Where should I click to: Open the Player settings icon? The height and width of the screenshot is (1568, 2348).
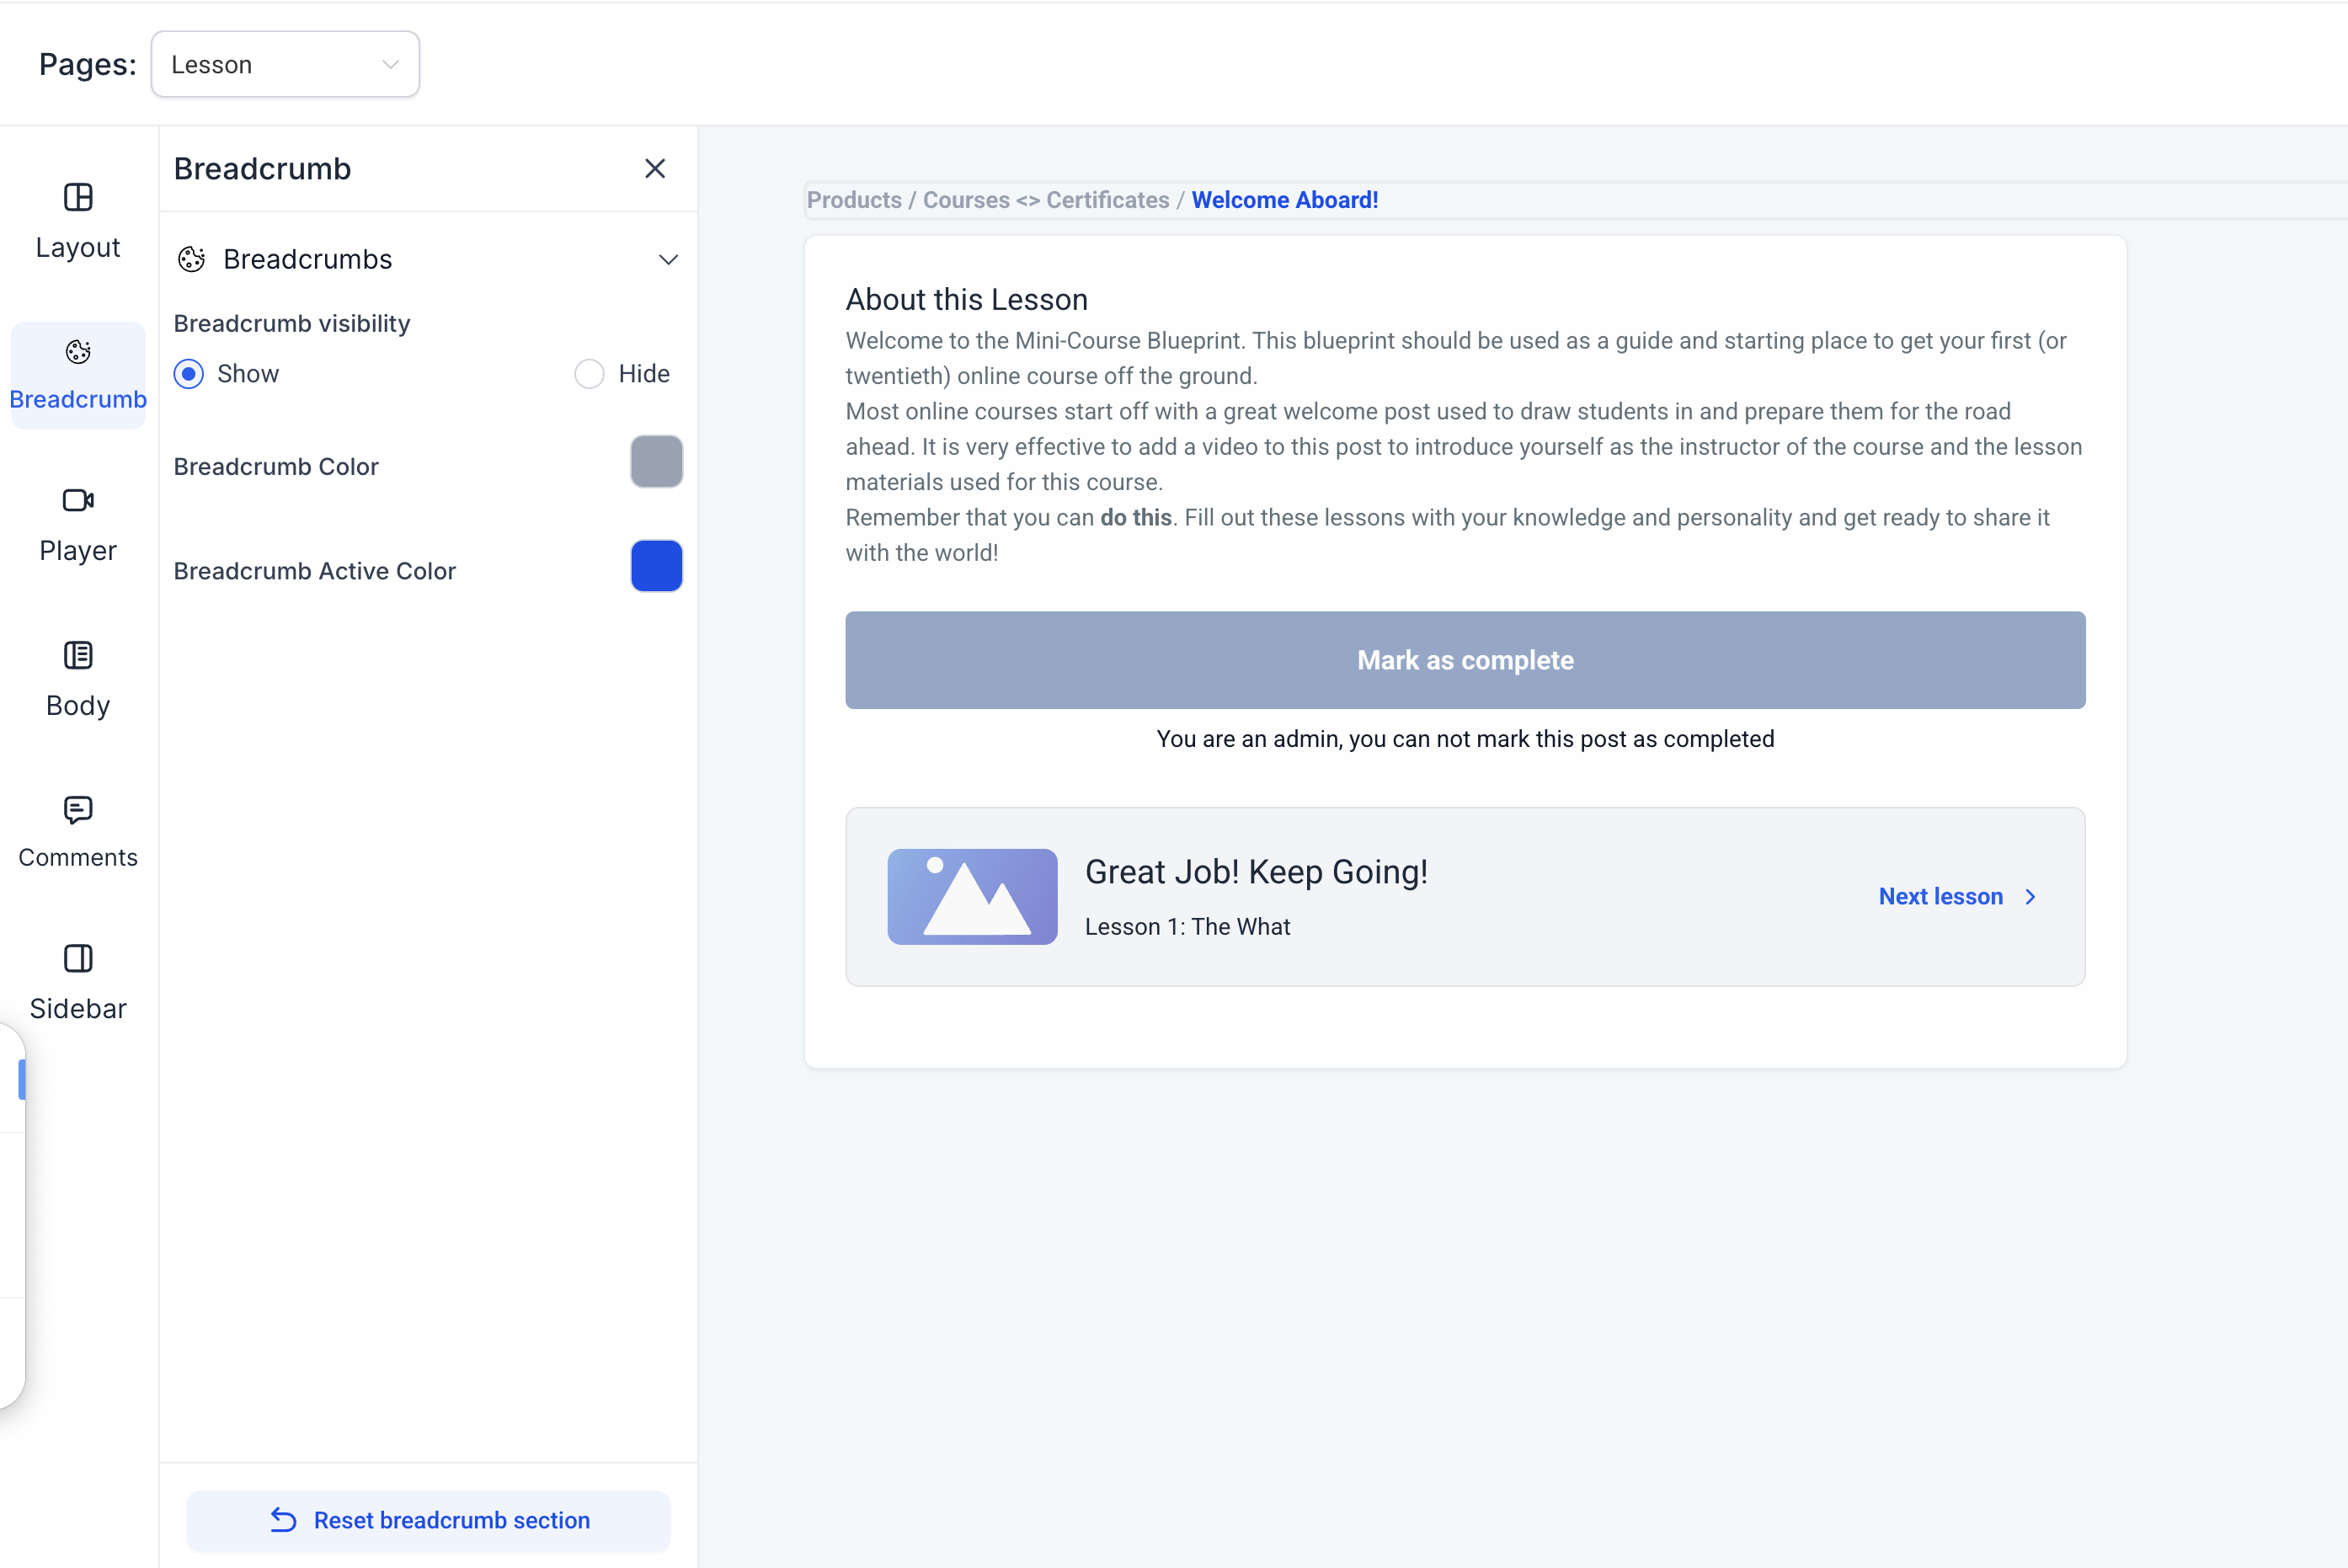[78, 500]
